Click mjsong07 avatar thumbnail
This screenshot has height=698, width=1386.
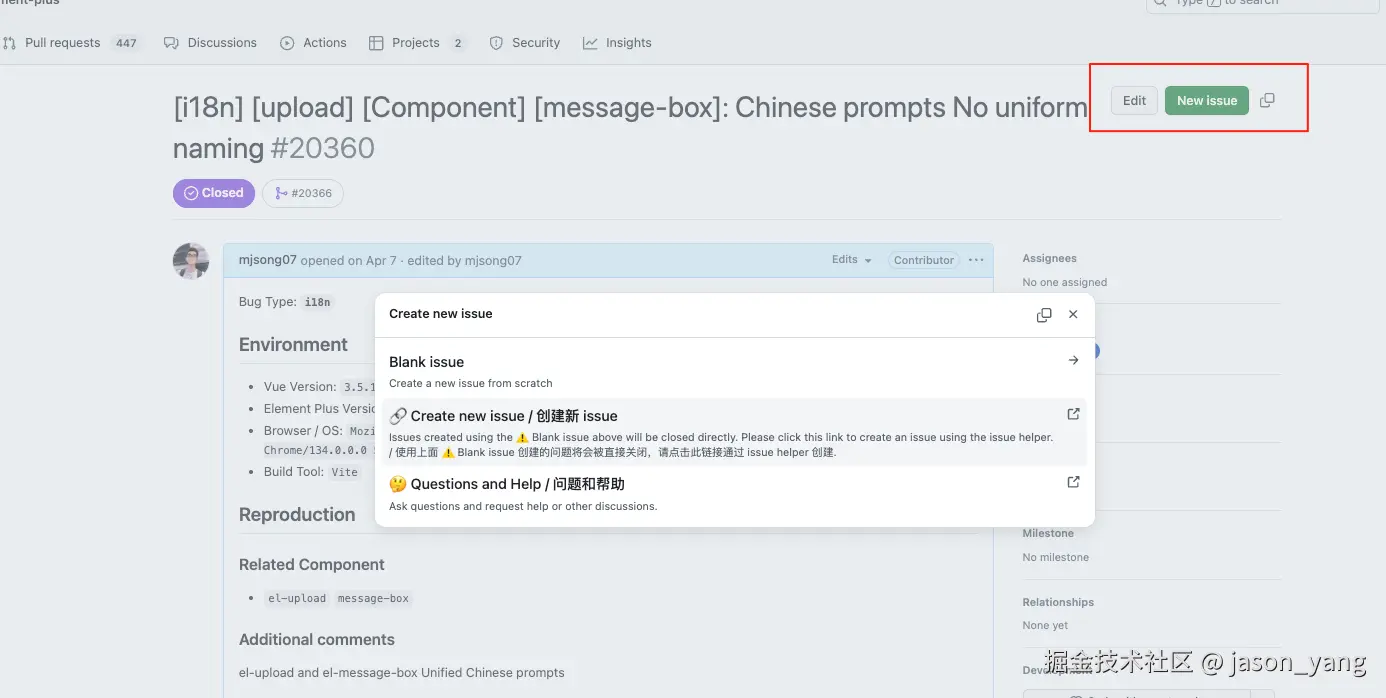pyautogui.click(x=191, y=261)
